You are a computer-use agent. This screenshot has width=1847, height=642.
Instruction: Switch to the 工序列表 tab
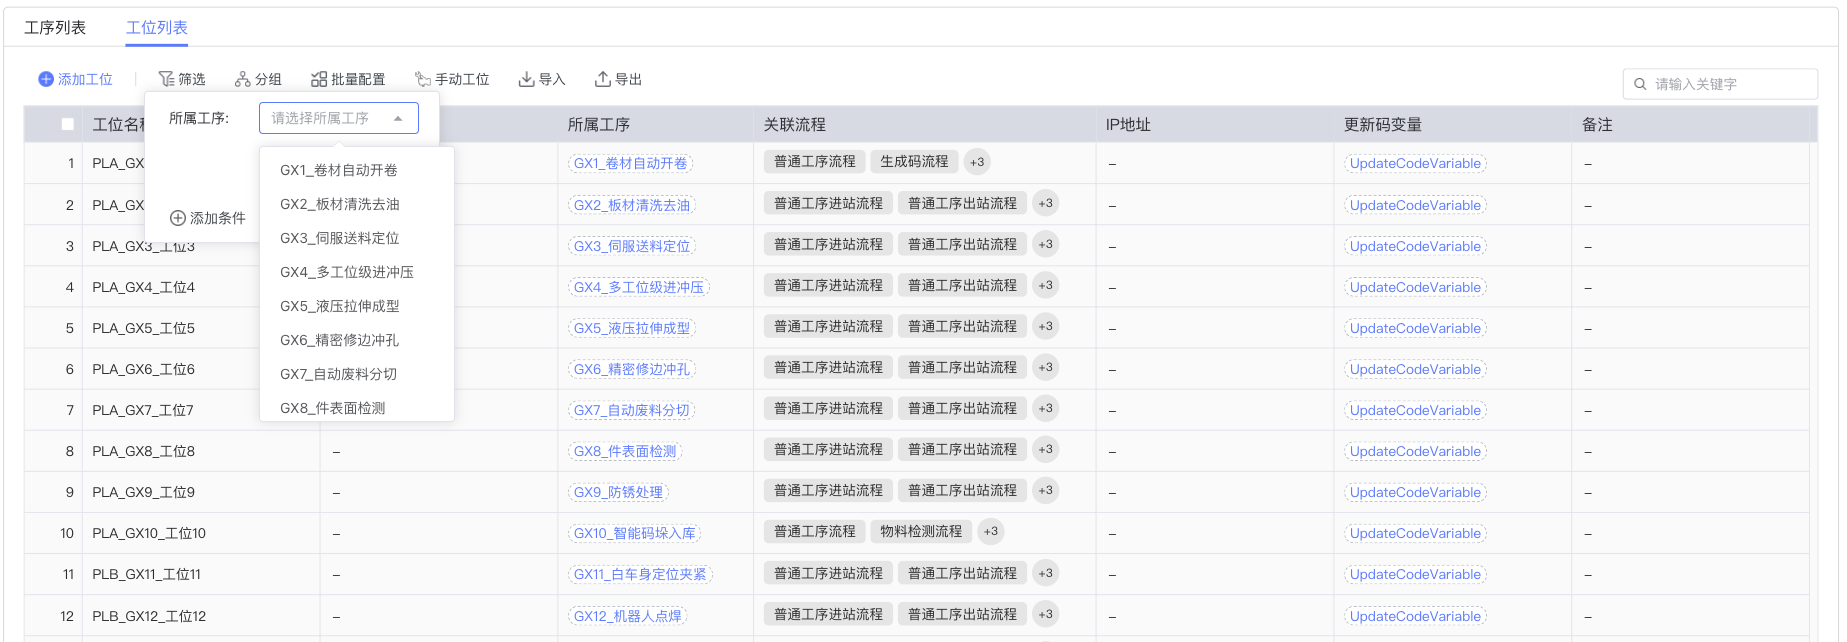(x=55, y=27)
